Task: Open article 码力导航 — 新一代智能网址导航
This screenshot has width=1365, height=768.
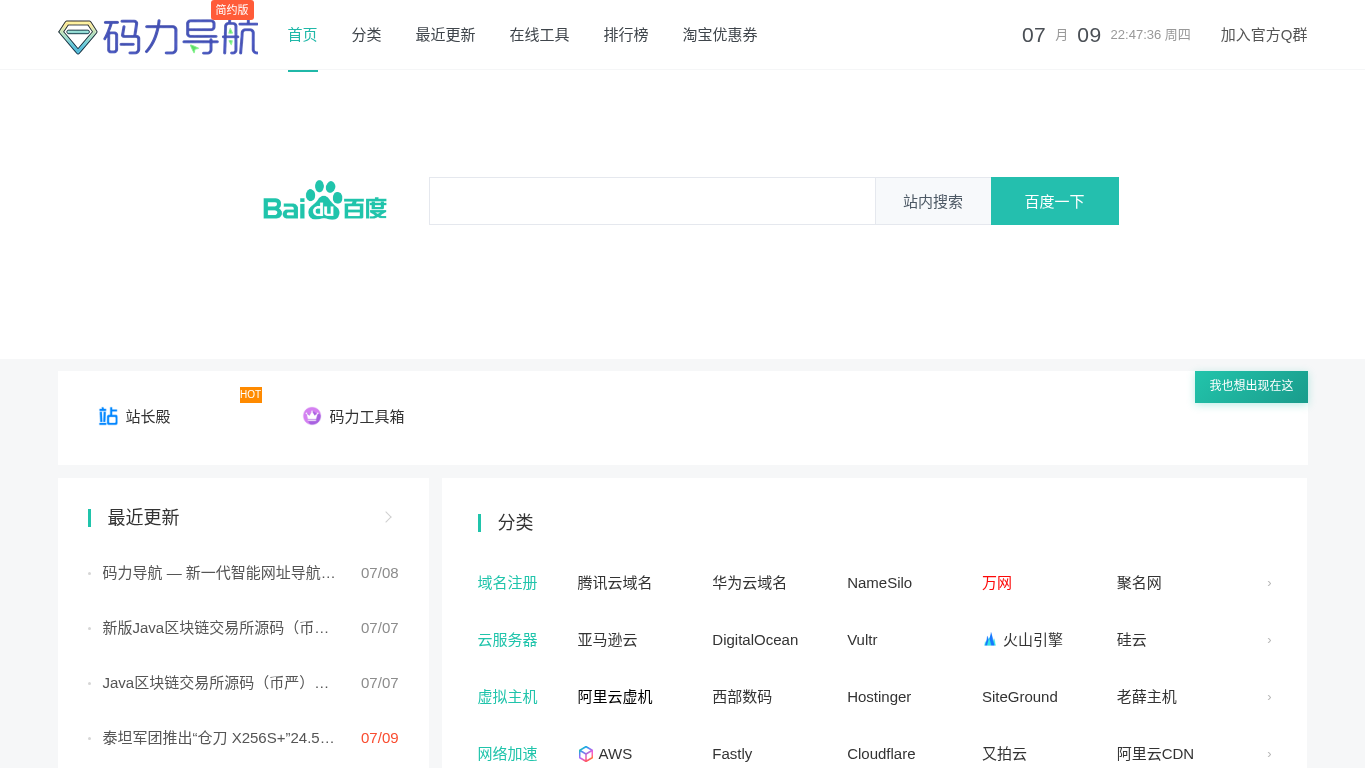Action: pos(219,573)
